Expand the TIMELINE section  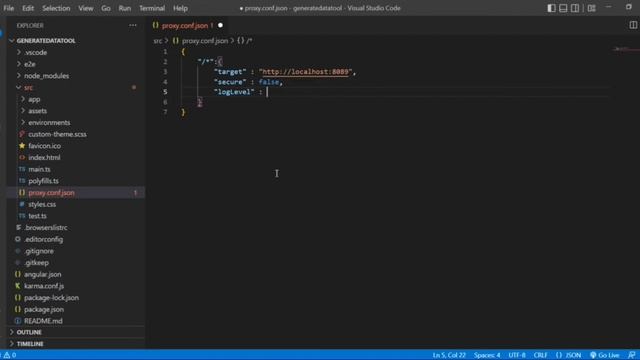point(30,344)
